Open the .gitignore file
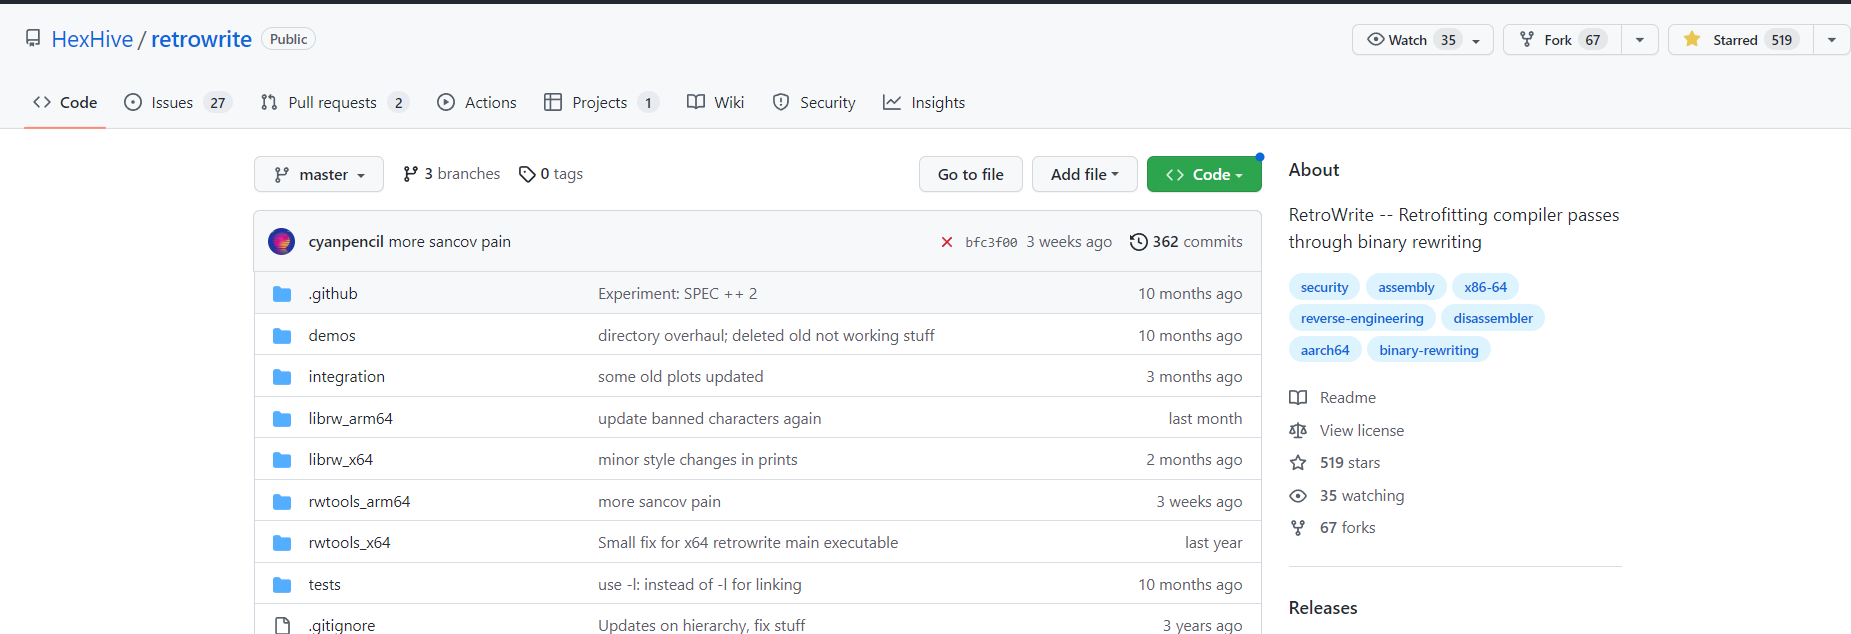1851x634 pixels. [x=342, y=625]
